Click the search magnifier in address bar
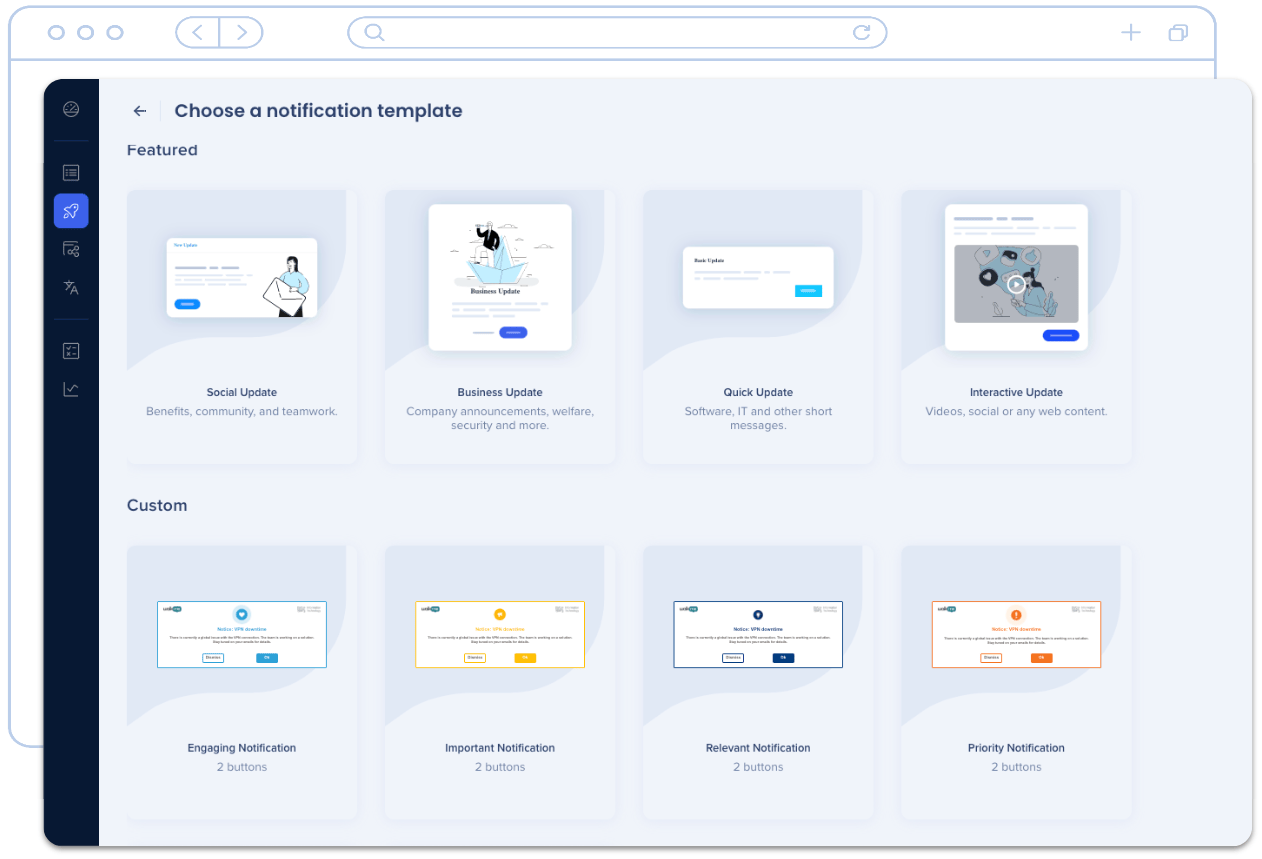This screenshot has height=859, width=1262. tap(374, 33)
